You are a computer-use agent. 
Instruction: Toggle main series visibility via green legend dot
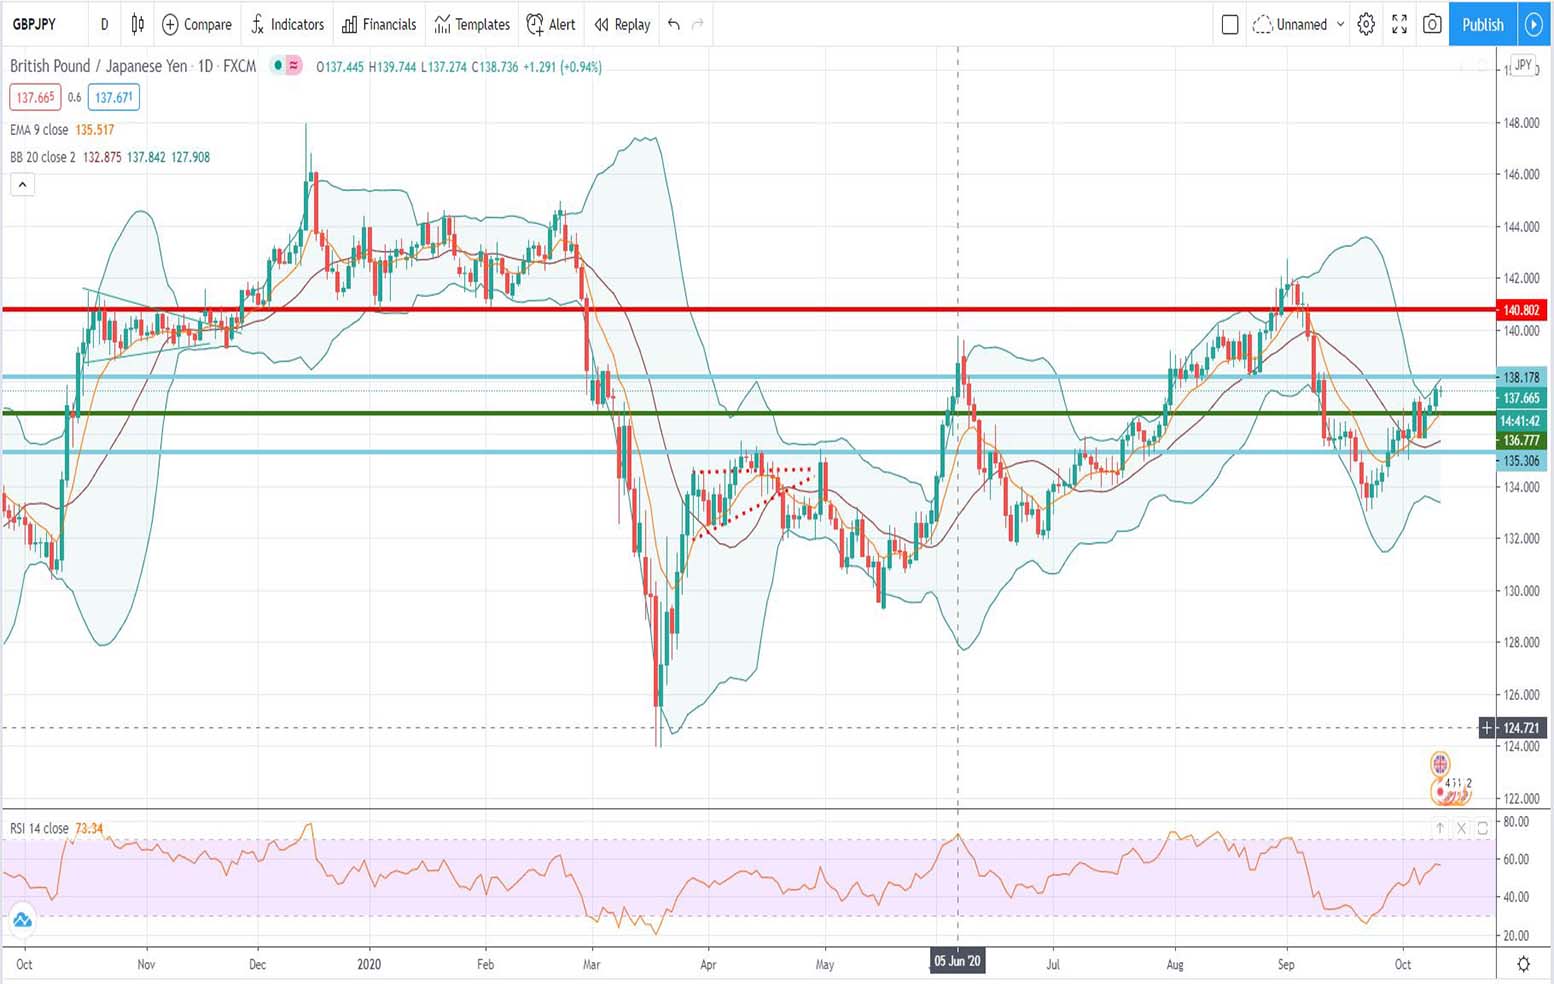coord(277,66)
